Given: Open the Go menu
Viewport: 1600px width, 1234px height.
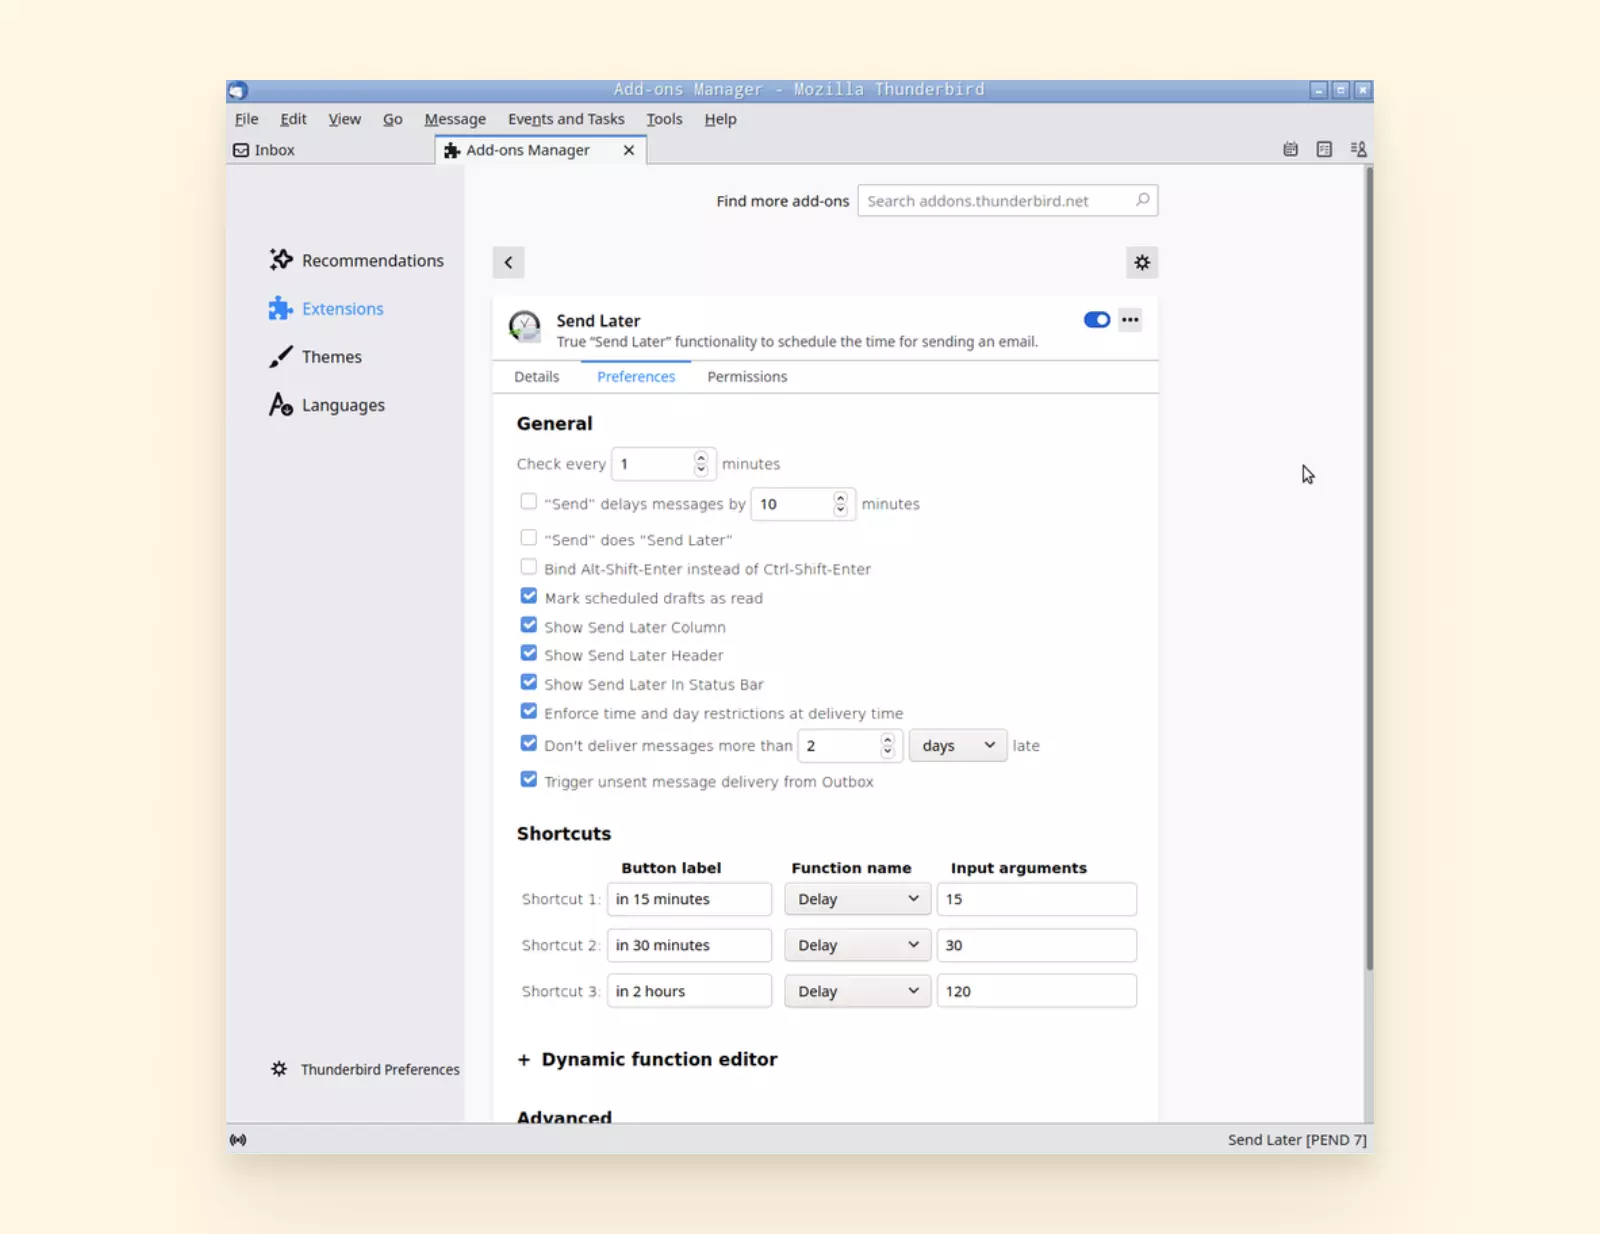Looking at the screenshot, I should click(392, 119).
